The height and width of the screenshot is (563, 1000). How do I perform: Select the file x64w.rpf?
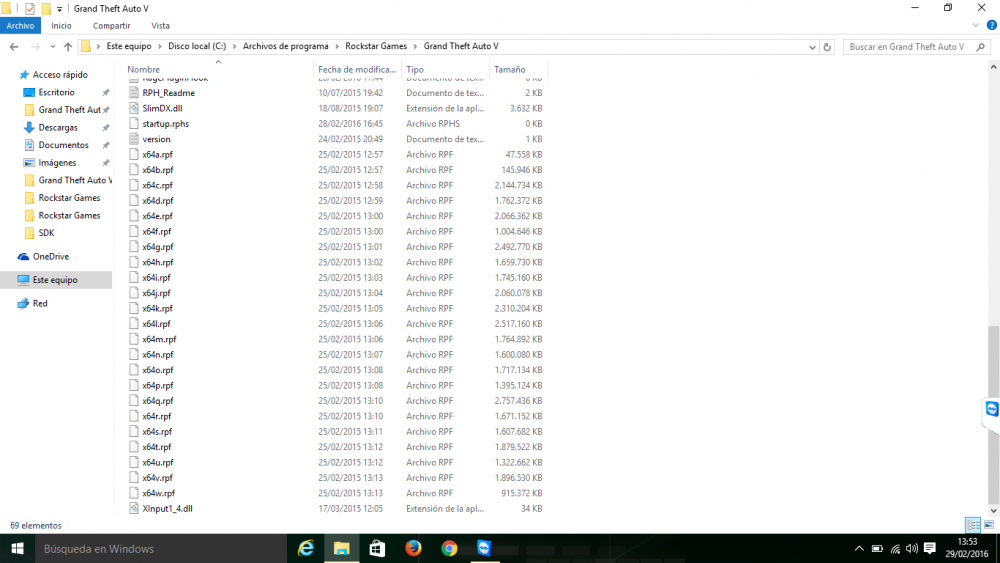(x=158, y=493)
